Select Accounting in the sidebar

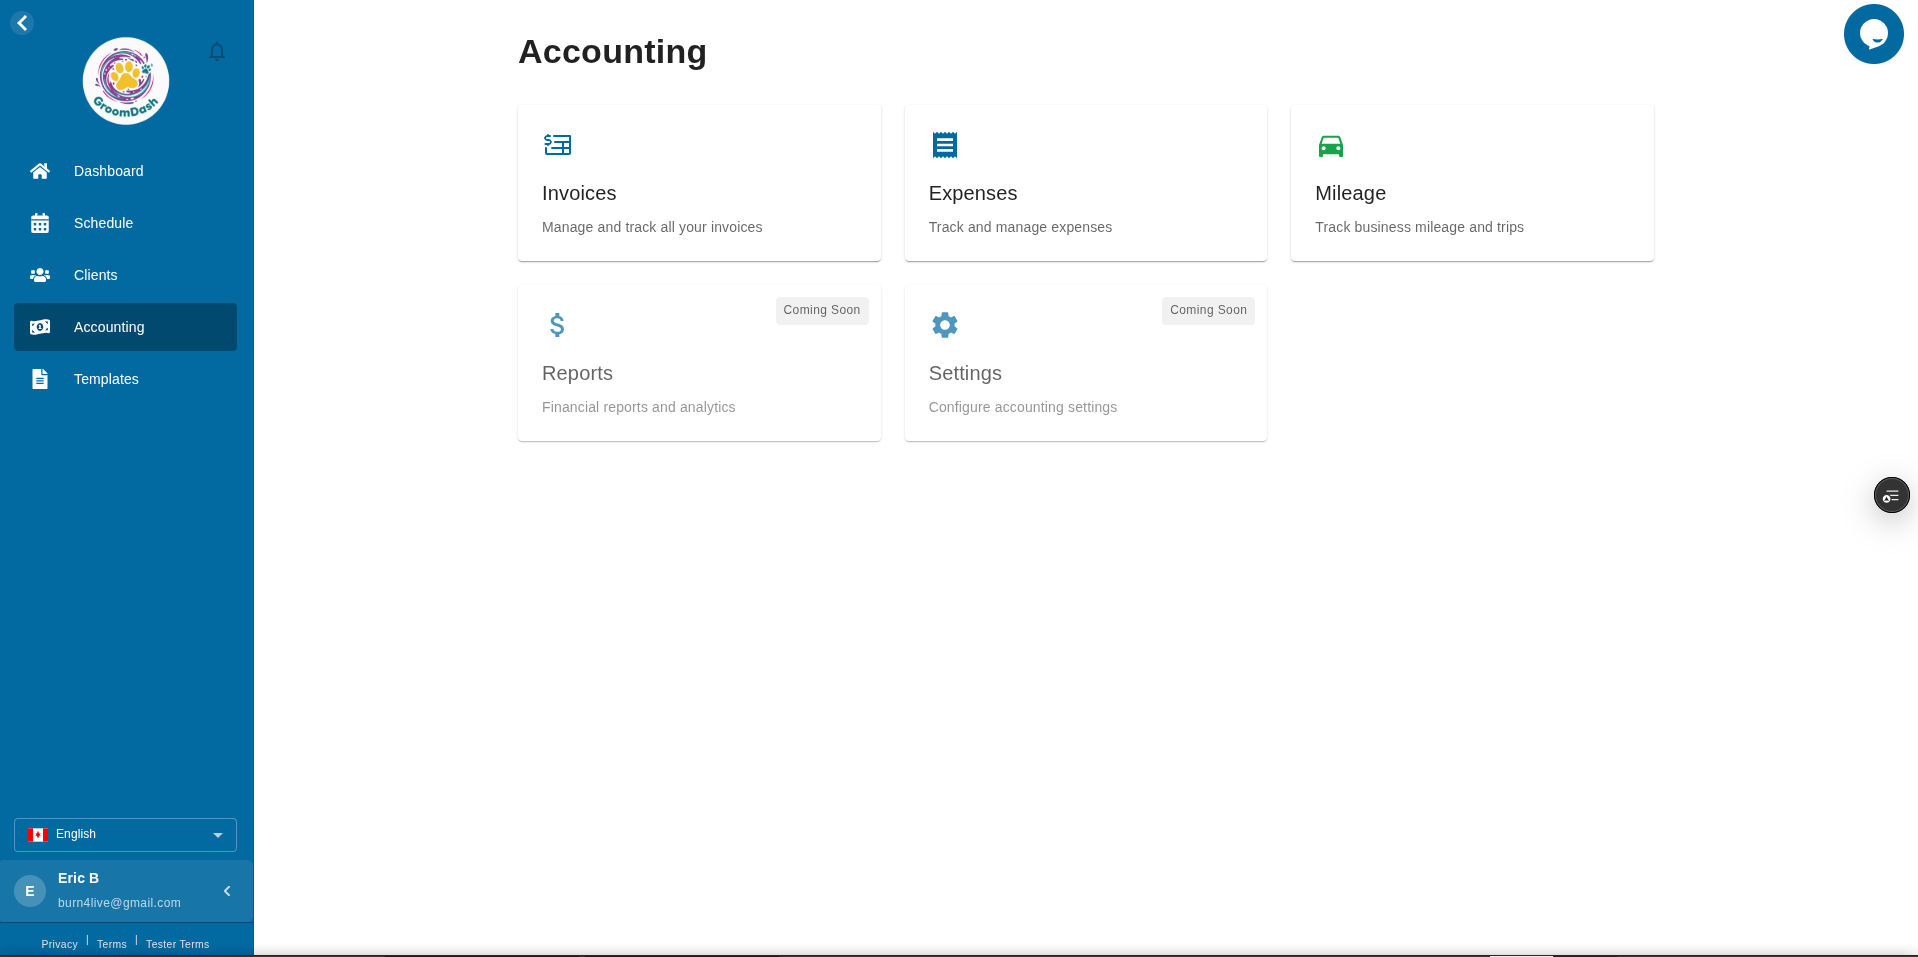108,327
